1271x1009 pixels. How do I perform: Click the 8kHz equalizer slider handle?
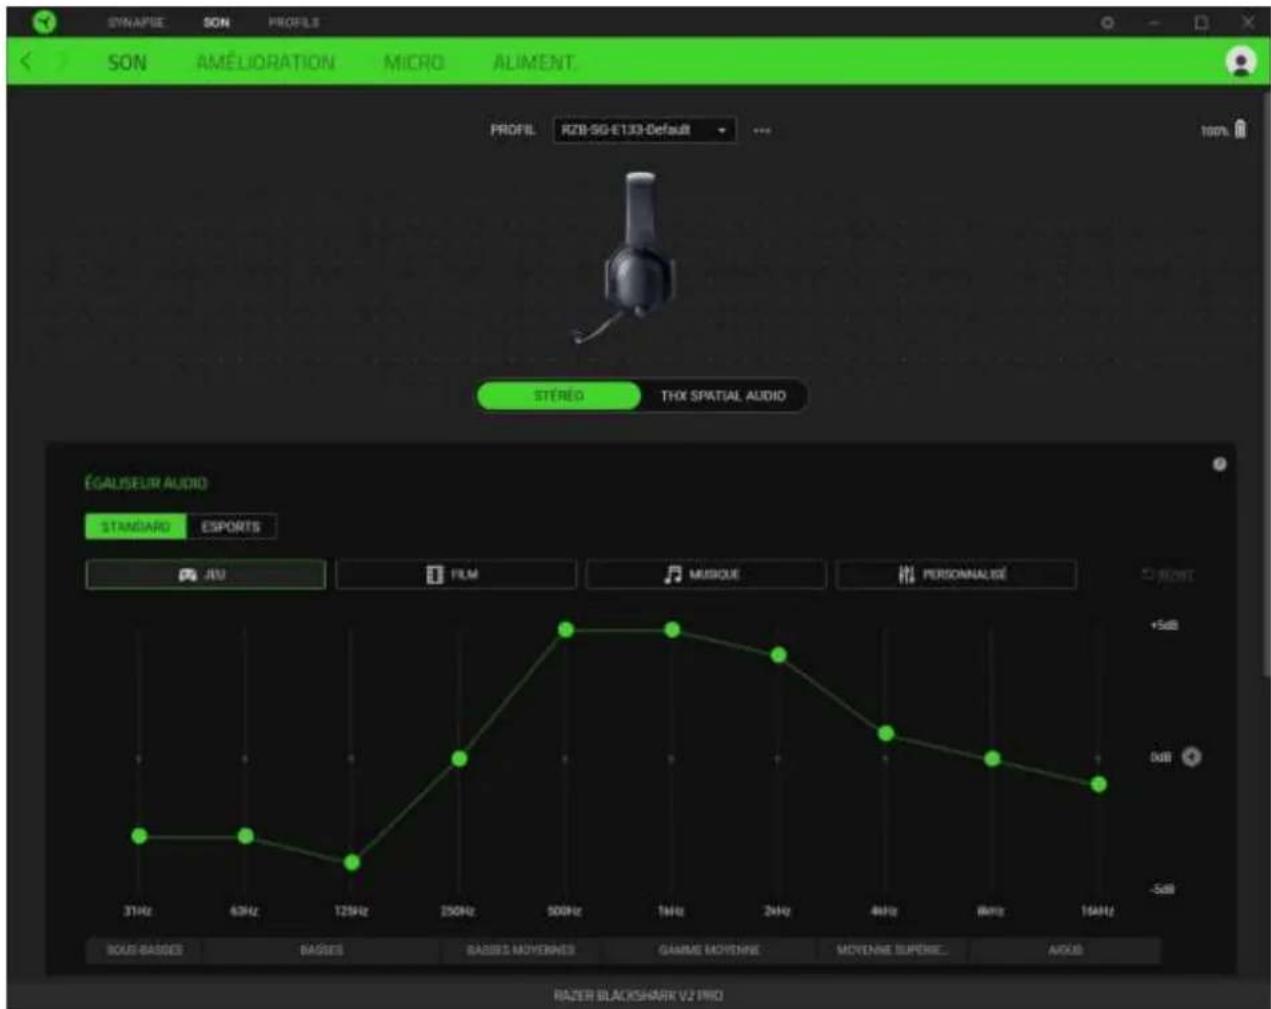(992, 759)
